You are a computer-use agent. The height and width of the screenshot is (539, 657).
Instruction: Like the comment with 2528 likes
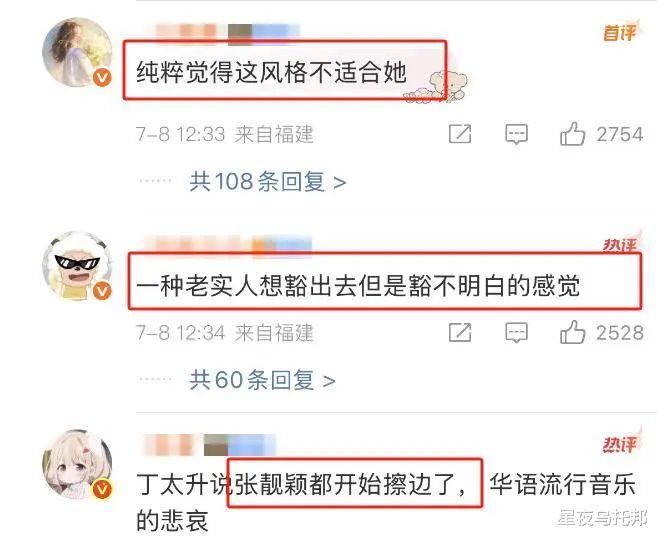coord(572,332)
